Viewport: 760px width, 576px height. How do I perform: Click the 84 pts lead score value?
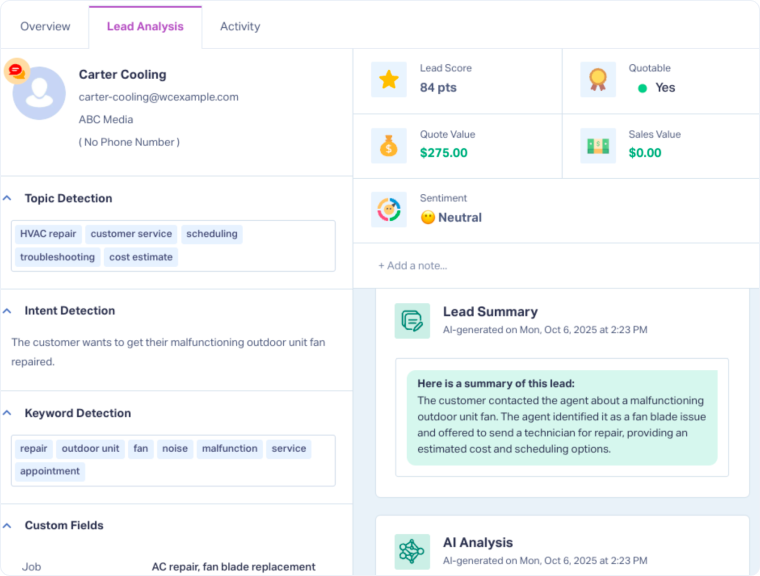[x=438, y=88]
